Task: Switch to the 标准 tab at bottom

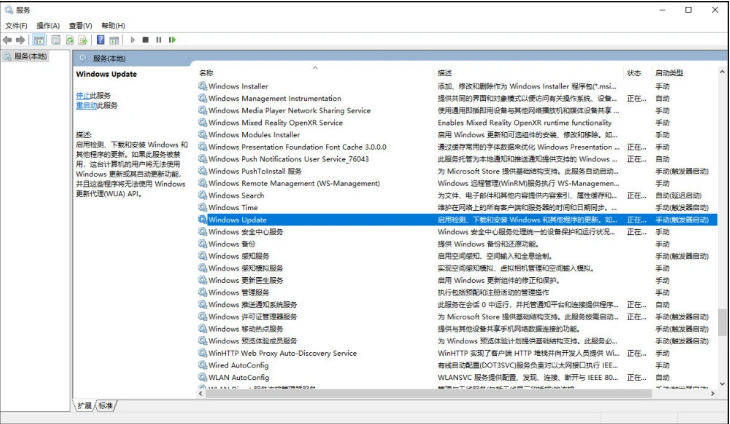Action: (106, 405)
